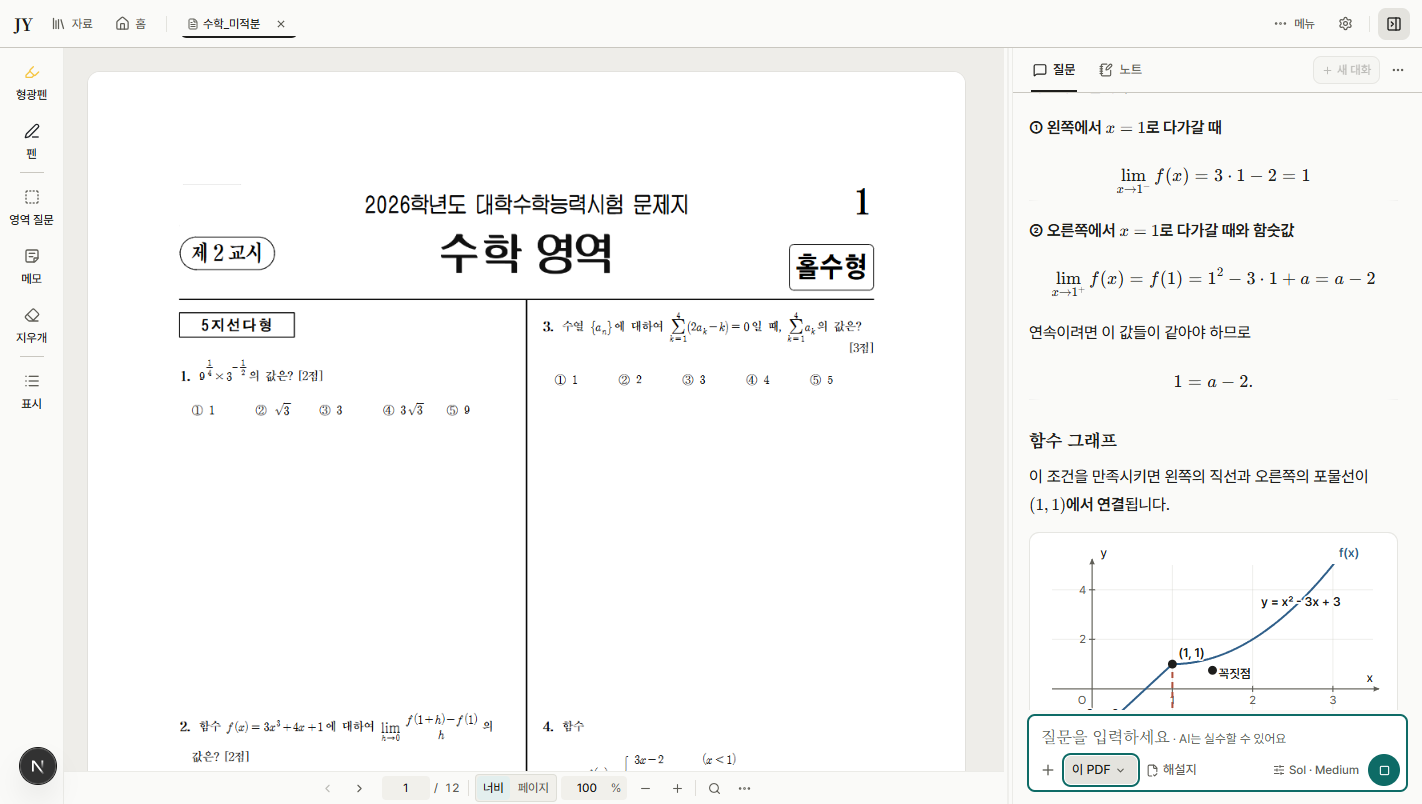
Task: Edit the page number field
Action: (406, 788)
